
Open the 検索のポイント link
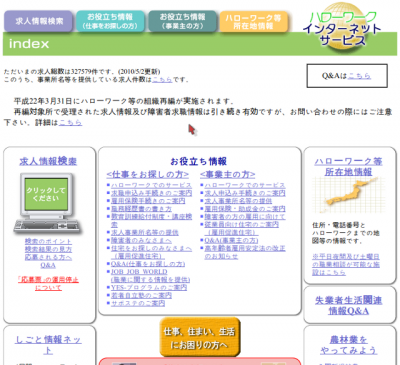[x=48, y=241]
